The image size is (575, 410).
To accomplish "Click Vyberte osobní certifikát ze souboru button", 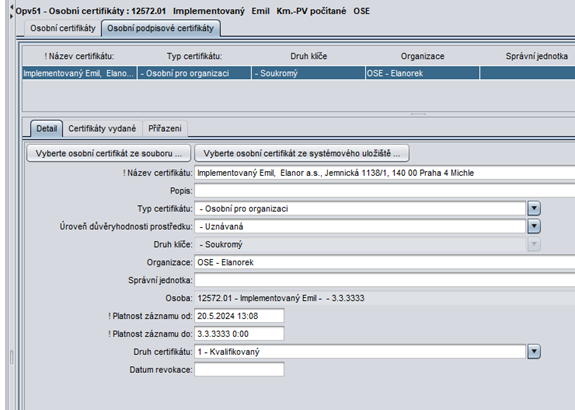I will click(109, 153).
